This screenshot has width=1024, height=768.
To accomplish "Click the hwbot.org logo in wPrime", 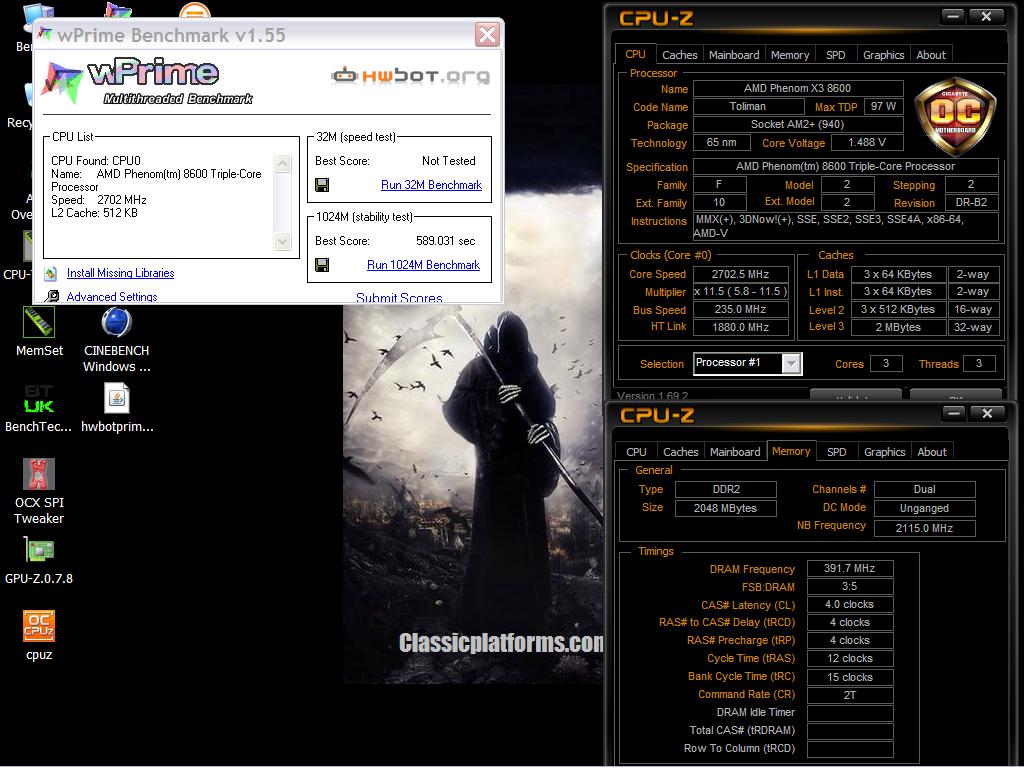I will [x=411, y=76].
